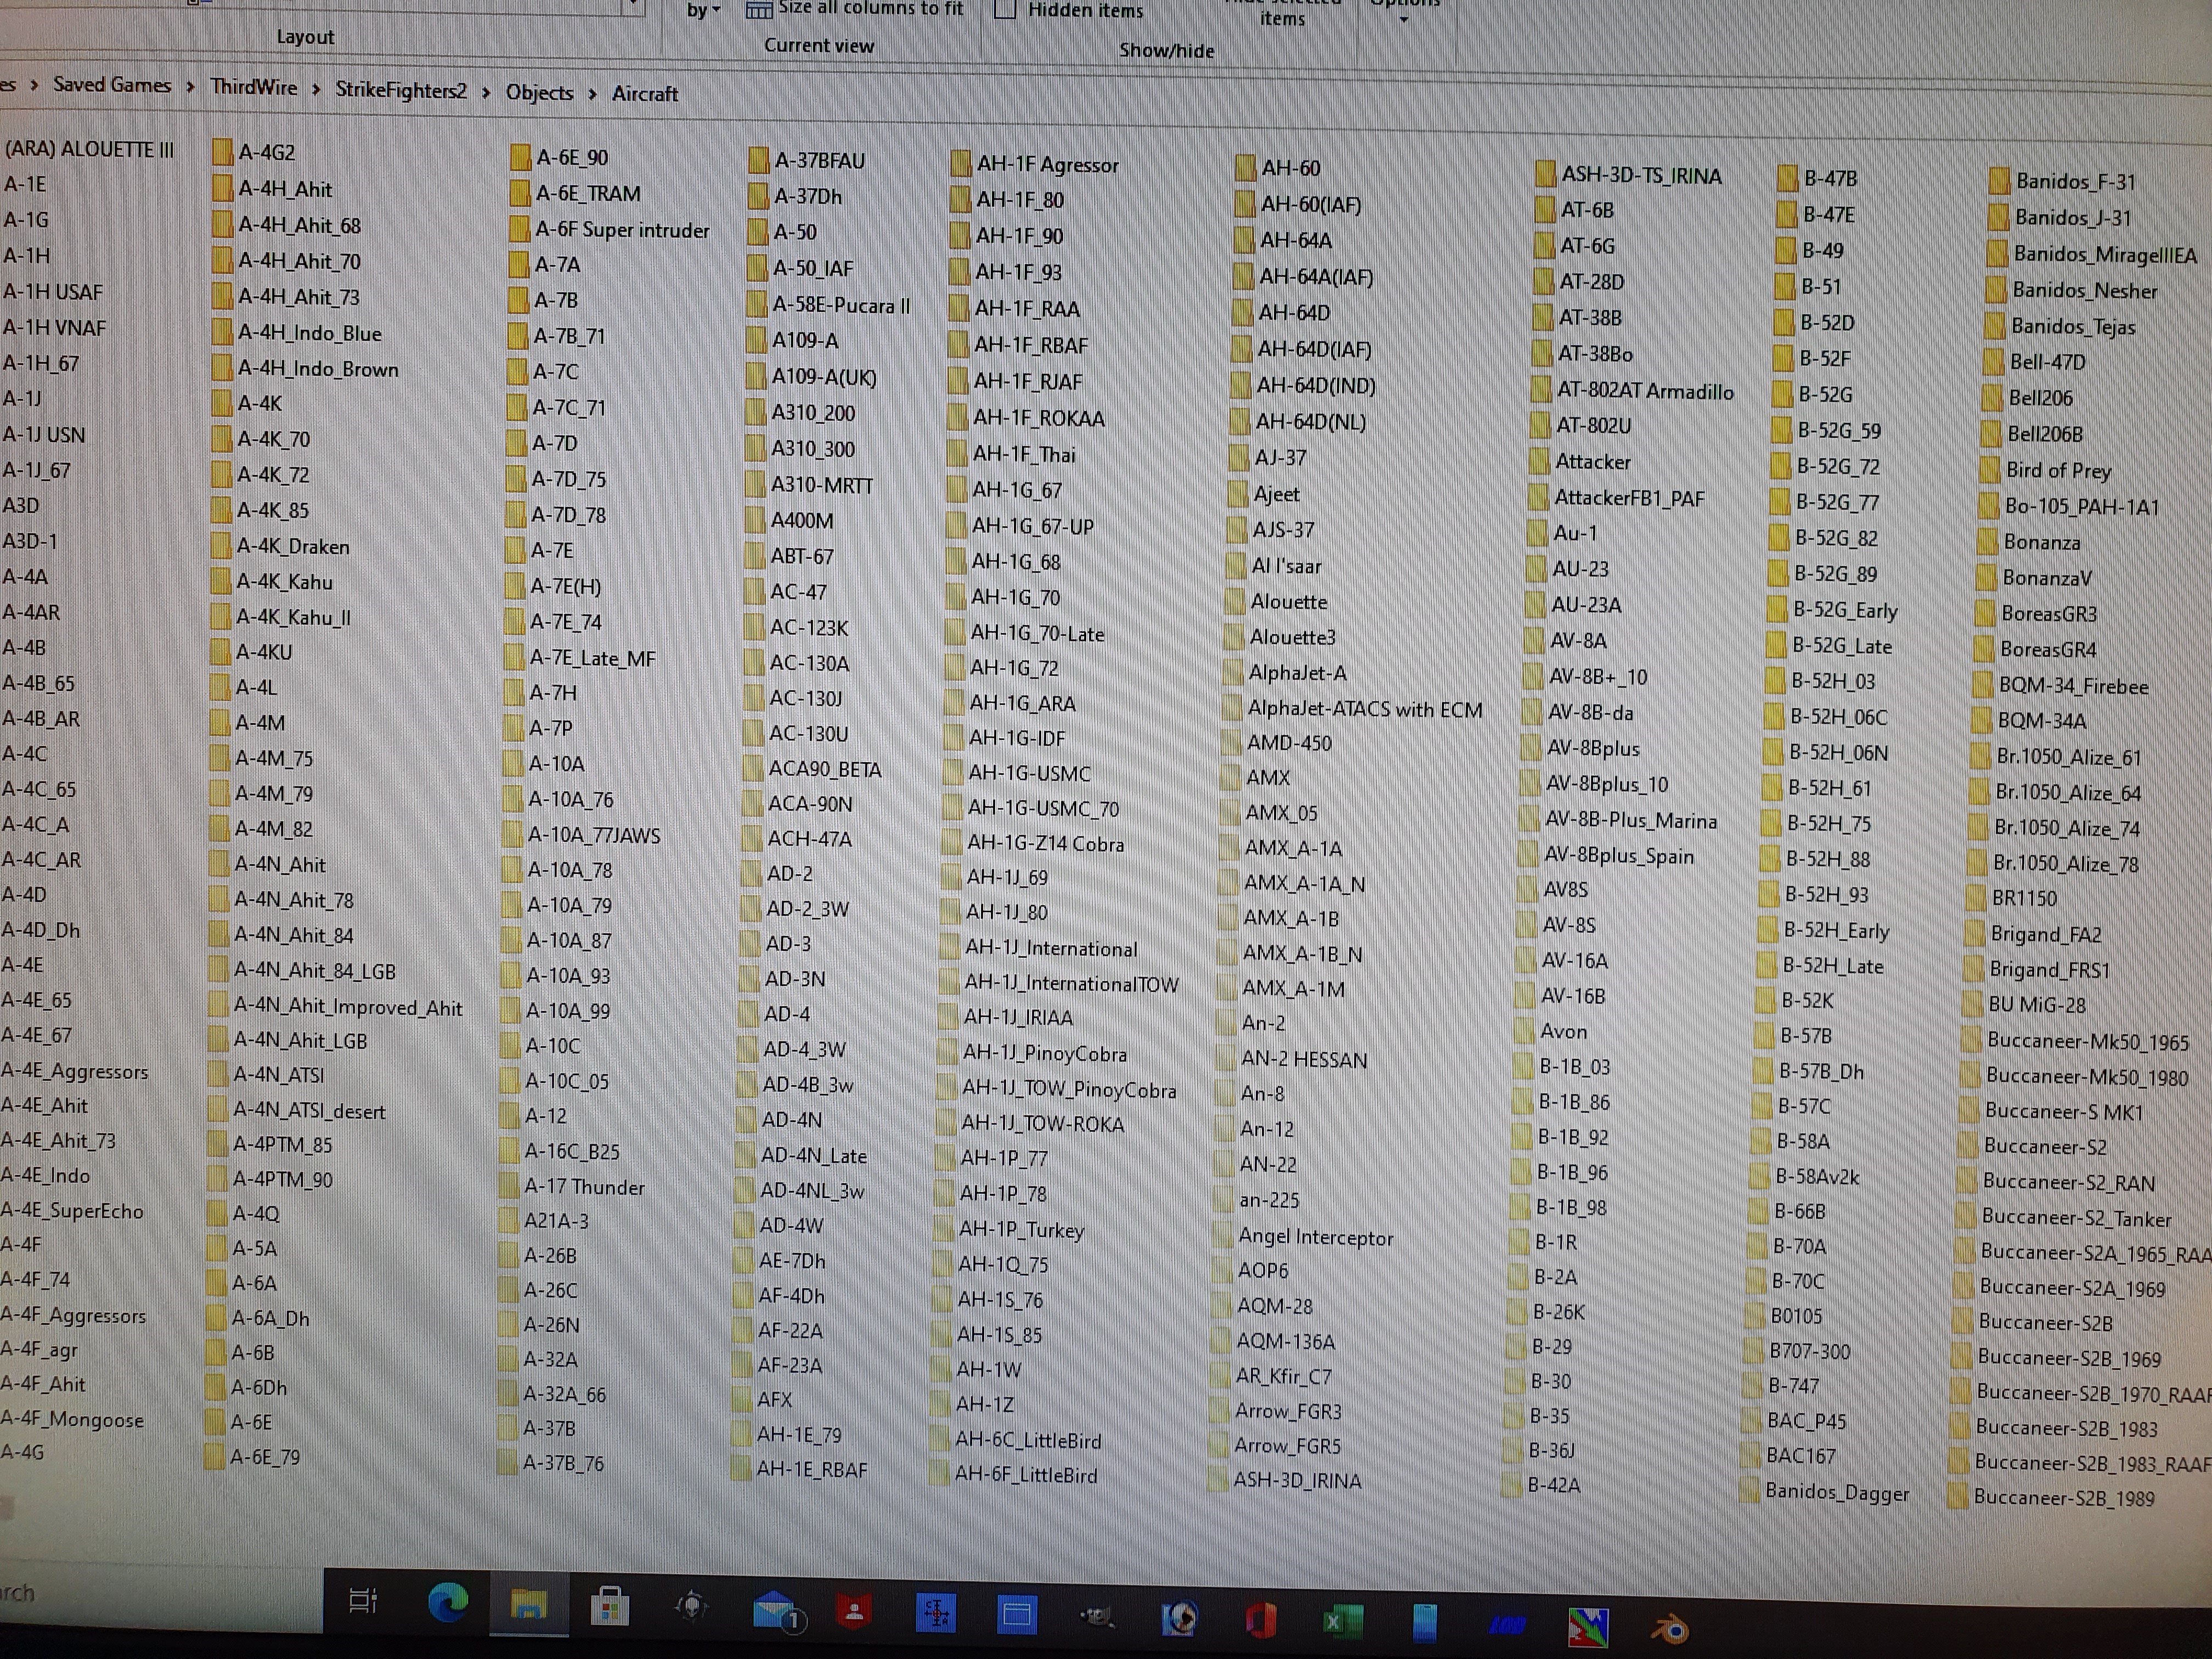2212x1659 pixels.
Task: Open Microsoft Edge from the taskbar
Action: tap(448, 1603)
